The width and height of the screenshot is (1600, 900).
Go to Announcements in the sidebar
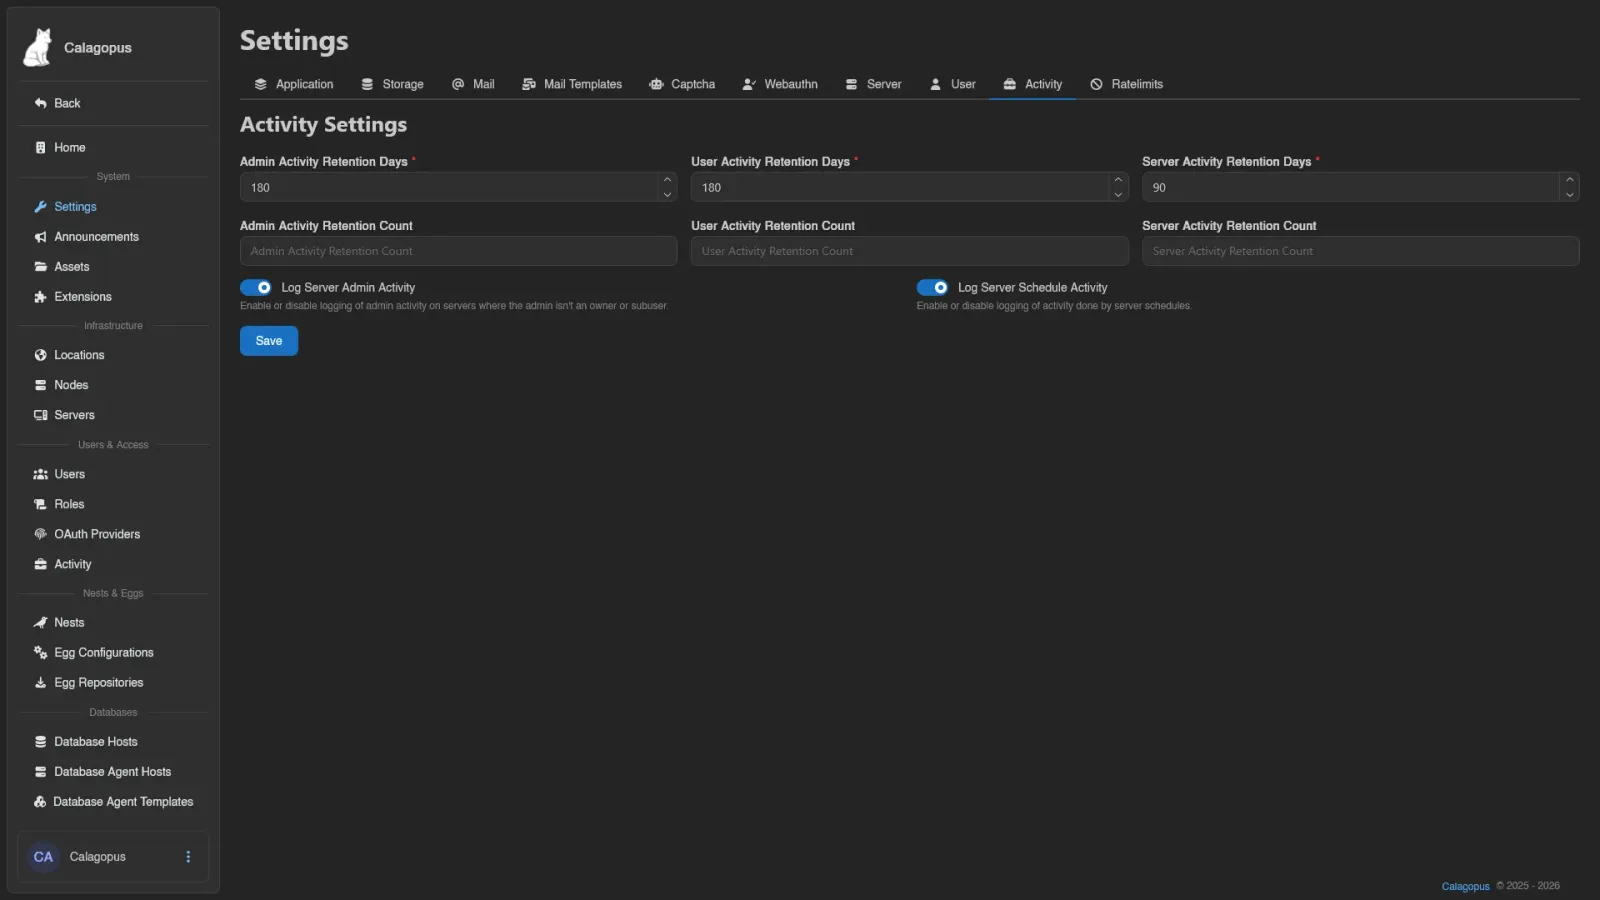click(x=113, y=237)
